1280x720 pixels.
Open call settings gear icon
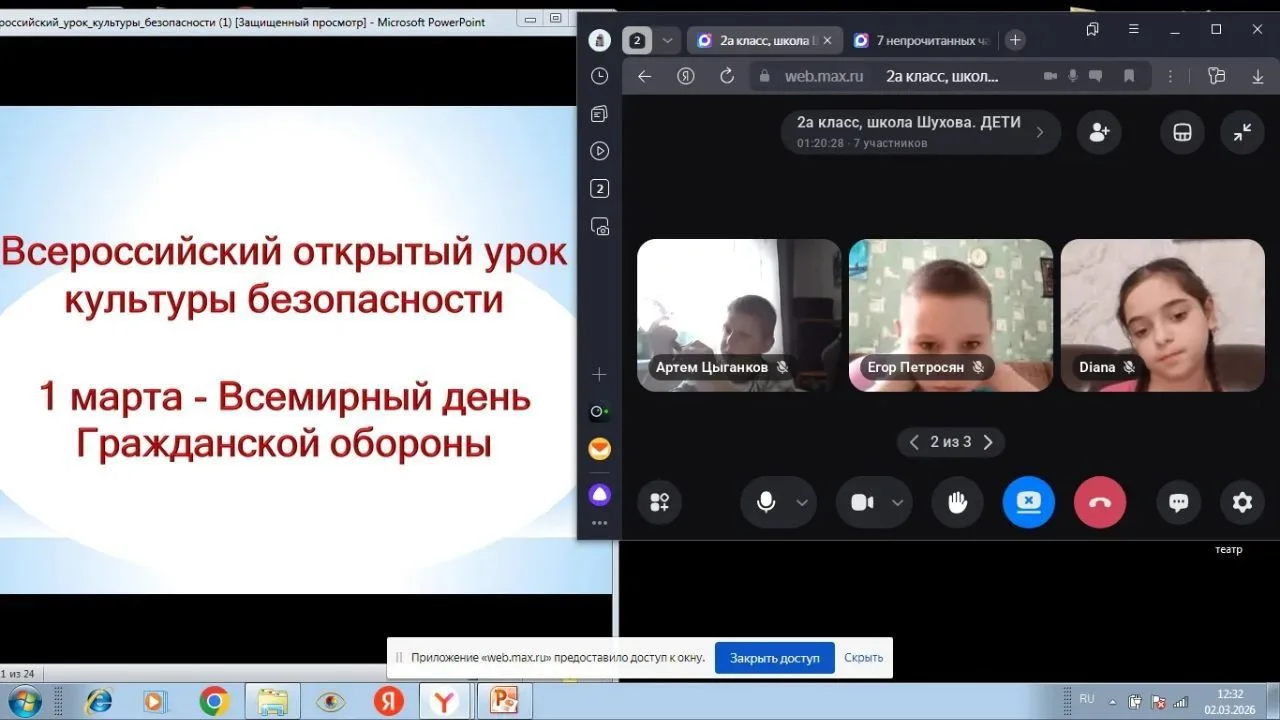coord(1242,503)
